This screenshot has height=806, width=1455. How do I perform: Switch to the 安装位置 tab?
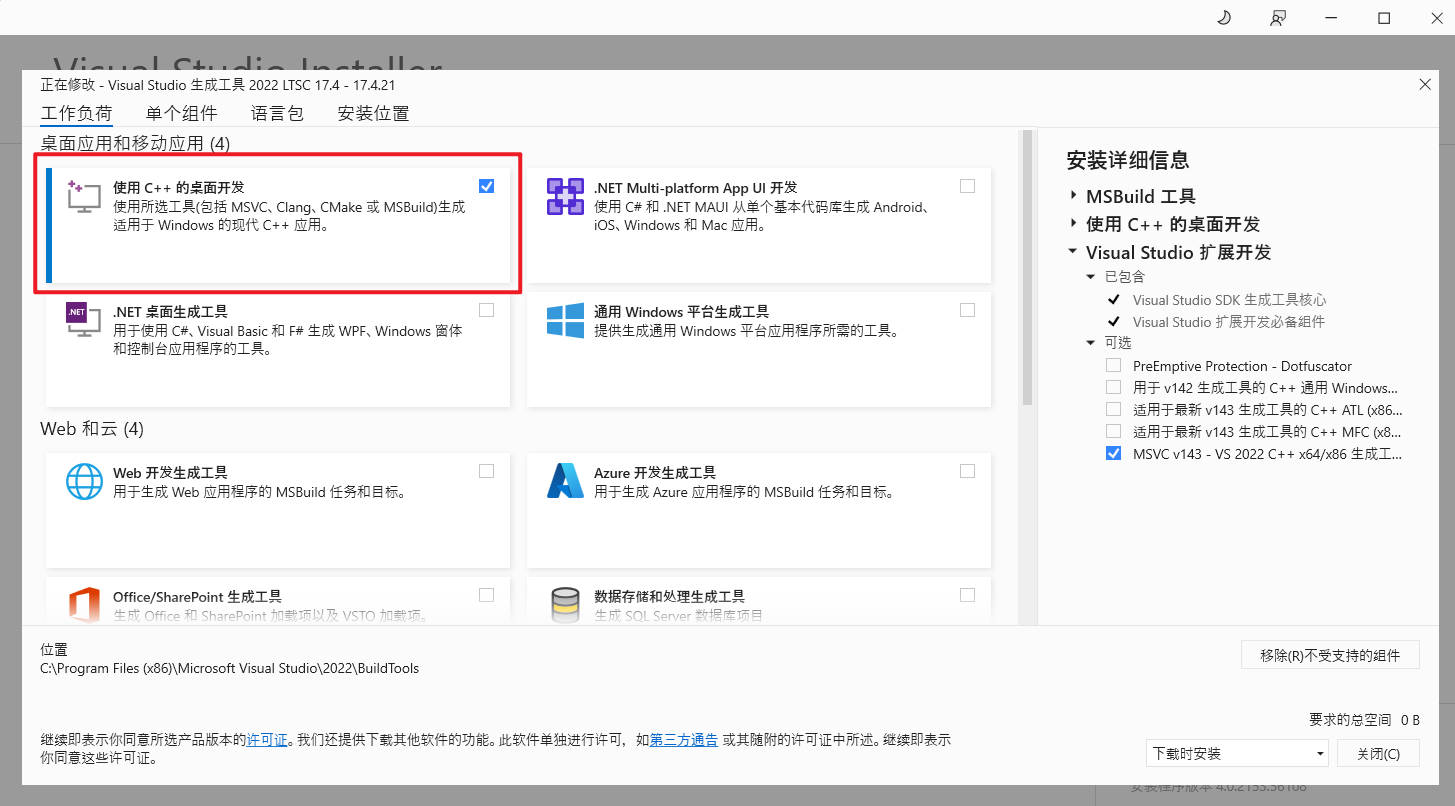tap(373, 113)
